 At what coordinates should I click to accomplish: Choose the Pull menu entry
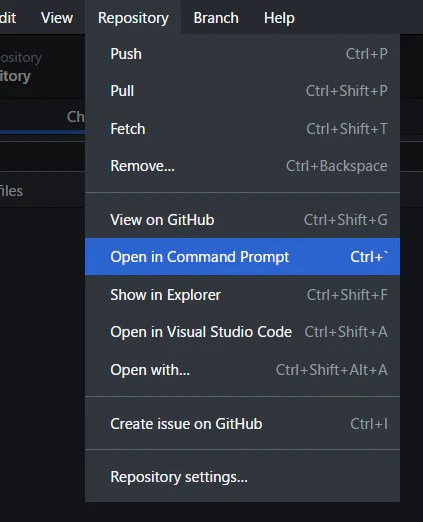tap(242, 91)
